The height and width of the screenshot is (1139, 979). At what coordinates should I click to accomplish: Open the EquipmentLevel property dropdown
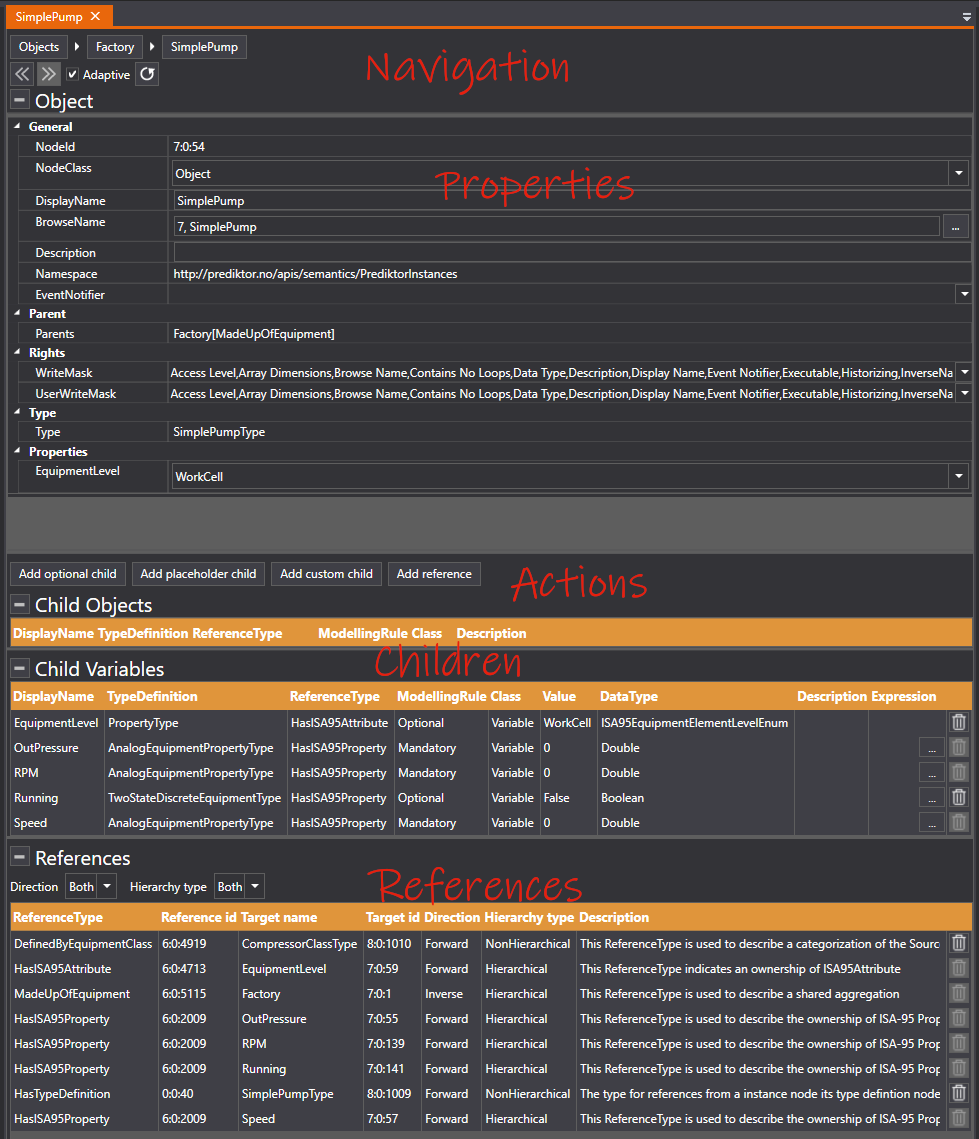coord(959,476)
